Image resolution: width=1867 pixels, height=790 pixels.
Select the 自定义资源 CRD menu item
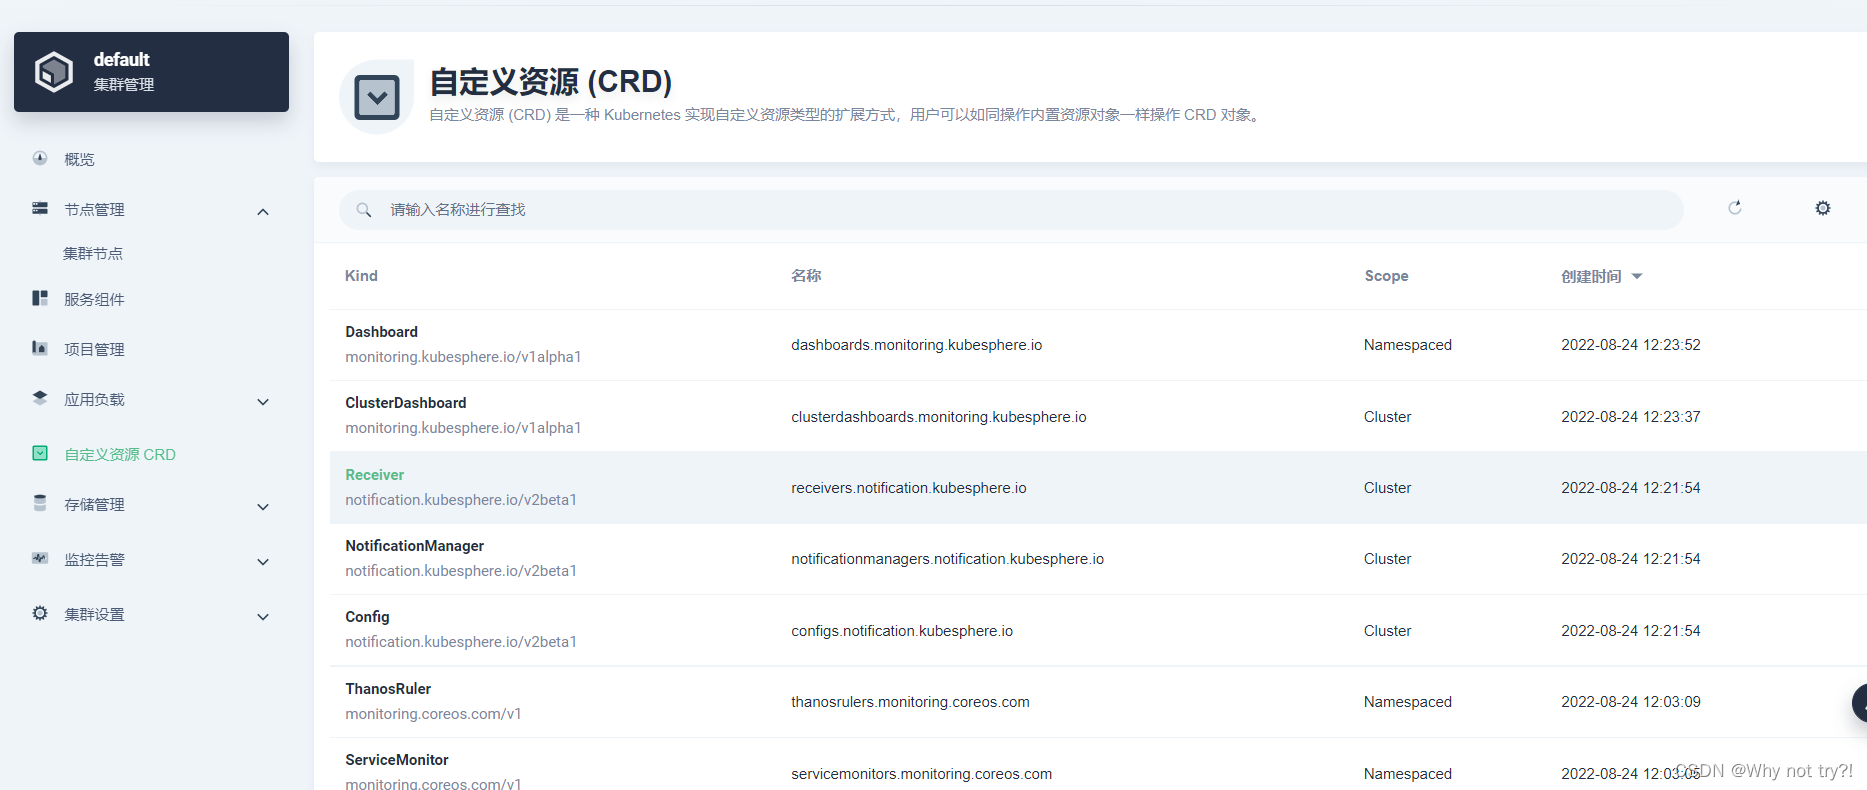[120, 454]
